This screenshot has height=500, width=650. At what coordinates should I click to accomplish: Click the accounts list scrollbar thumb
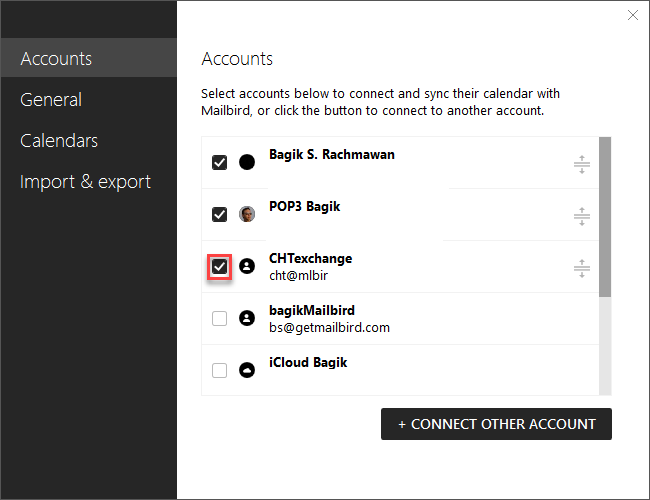pyautogui.click(x=605, y=217)
